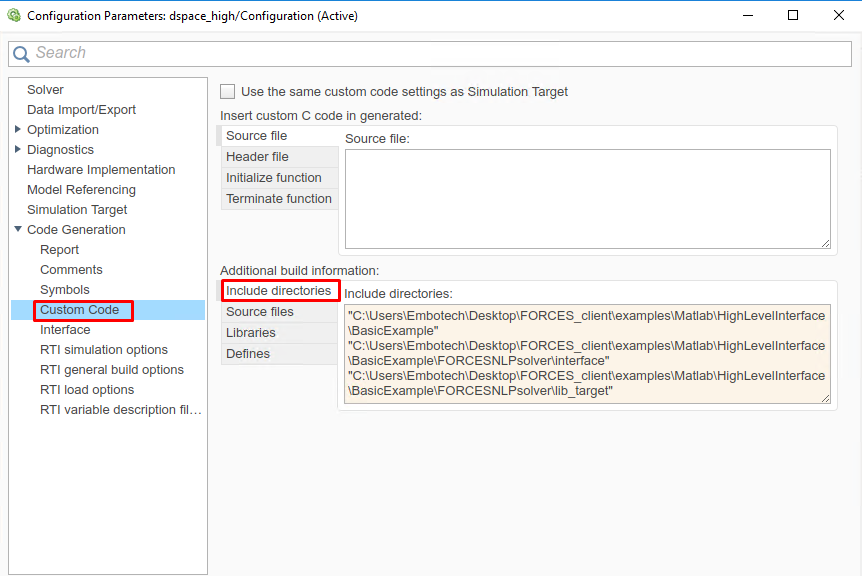Viewport: 862px width, 576px height.
Task: Select the Terminate function tab
Action: tap(278, 199)
